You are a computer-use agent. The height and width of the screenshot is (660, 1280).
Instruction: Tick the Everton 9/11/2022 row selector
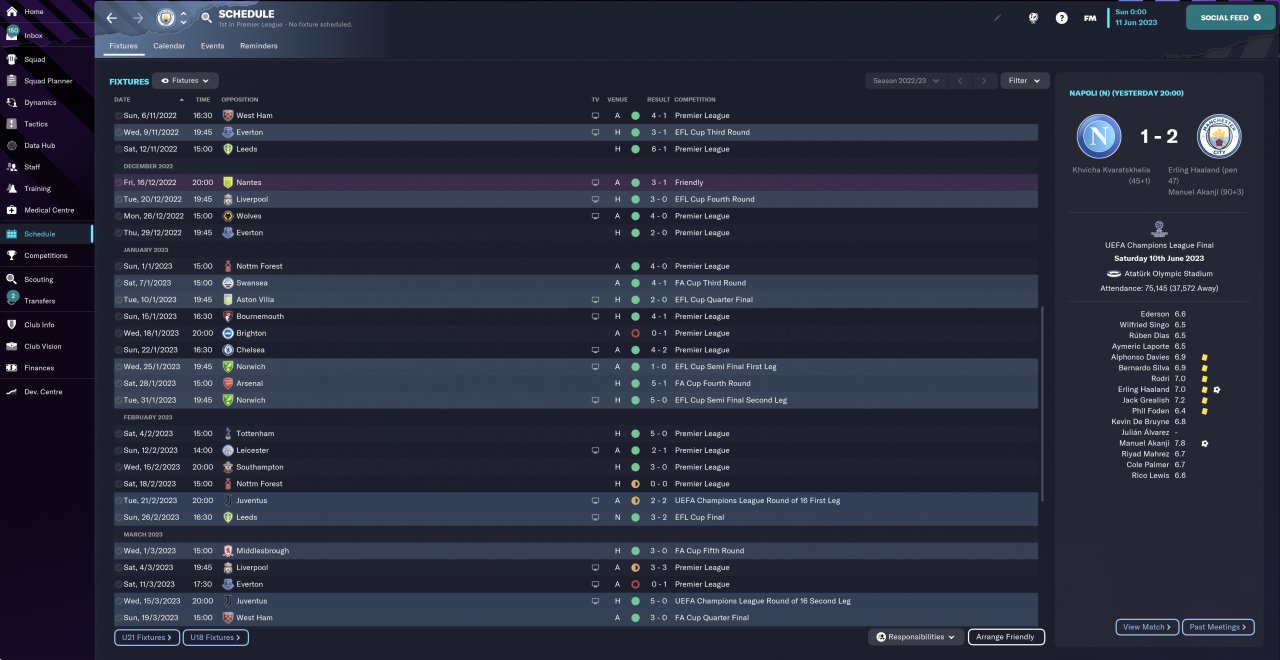pyautogui.click(x=118, y=132)
